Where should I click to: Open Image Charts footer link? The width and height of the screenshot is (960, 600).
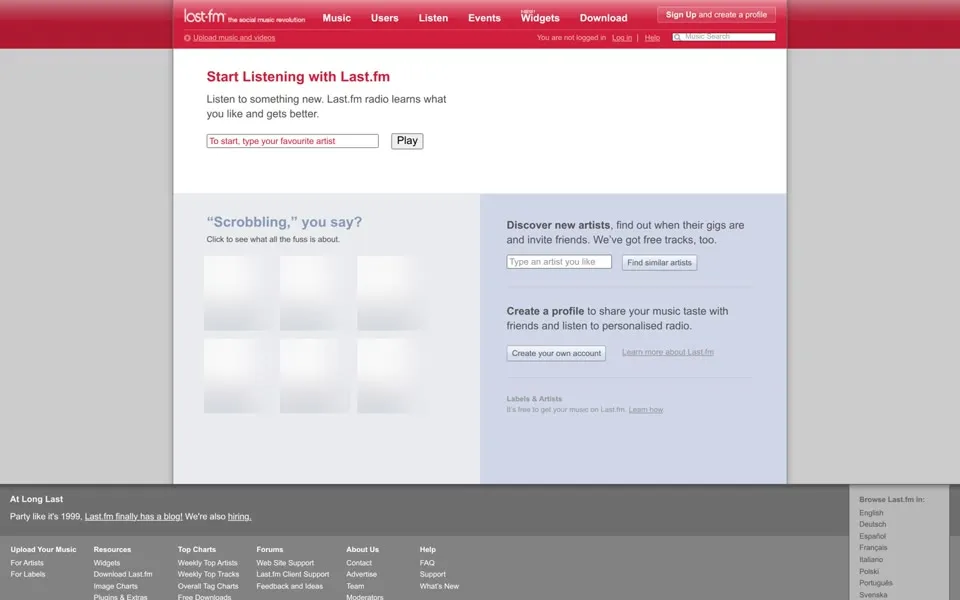116,586
